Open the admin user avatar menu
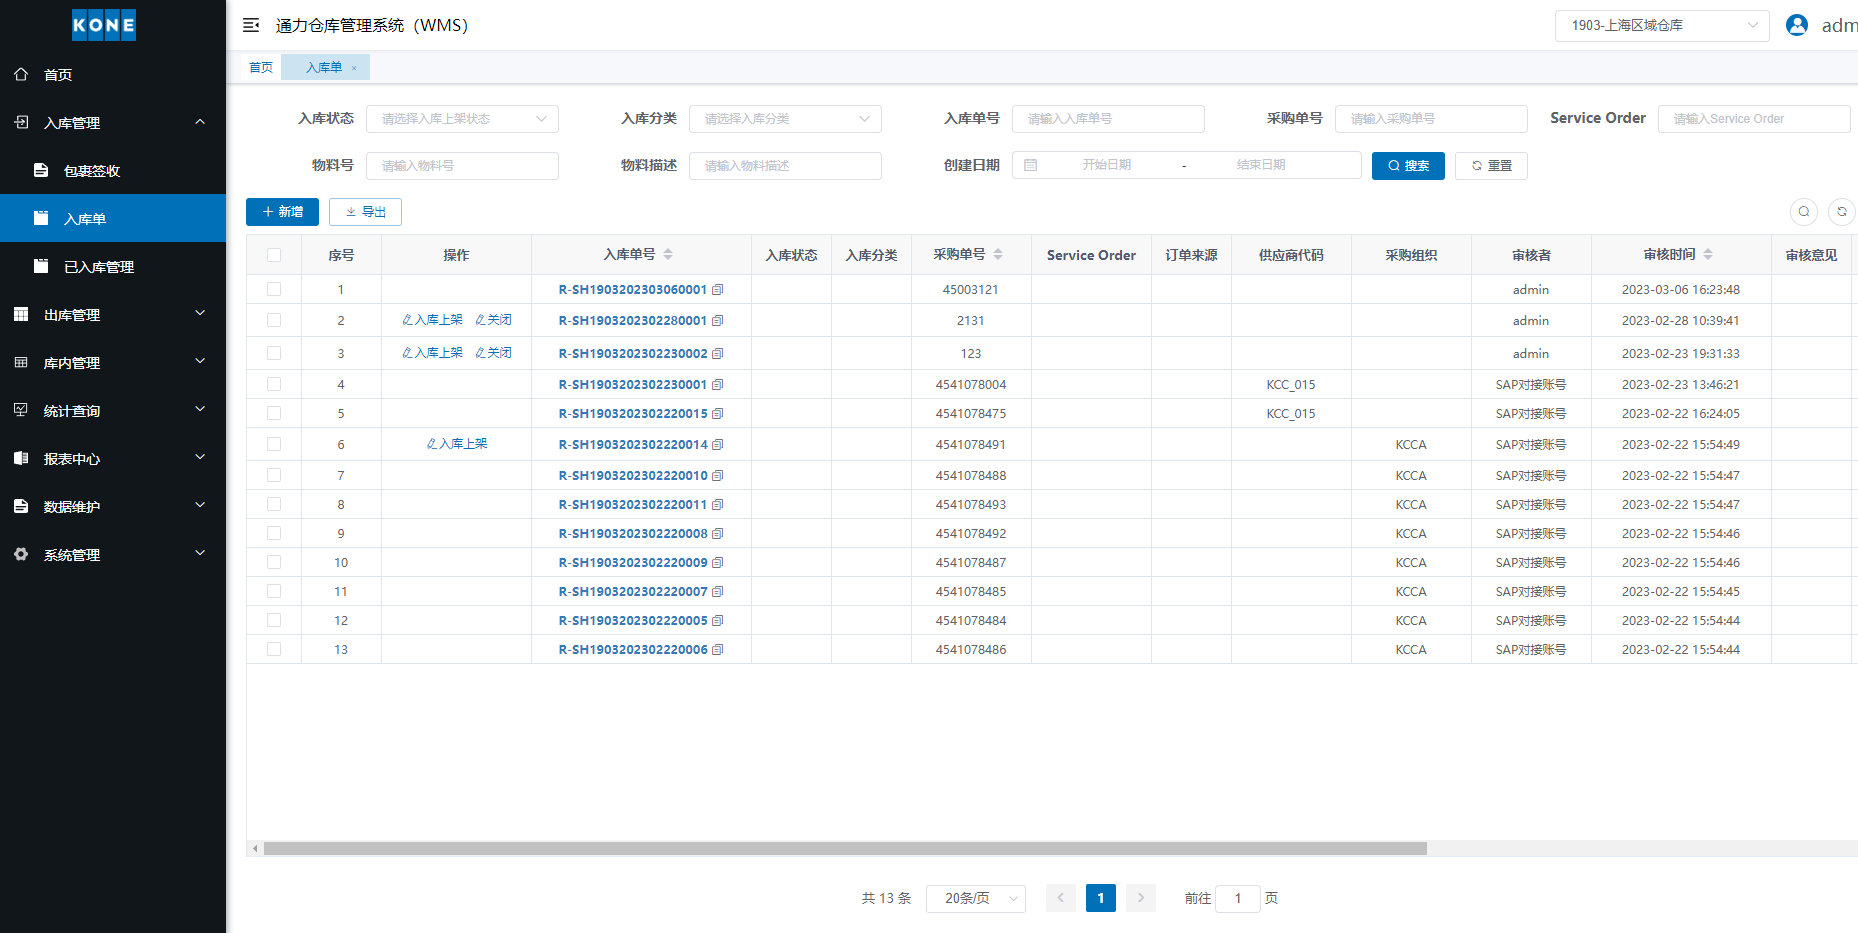Image resolution: width=1858 pixels, height=933 pixels. click(1796, 25)
